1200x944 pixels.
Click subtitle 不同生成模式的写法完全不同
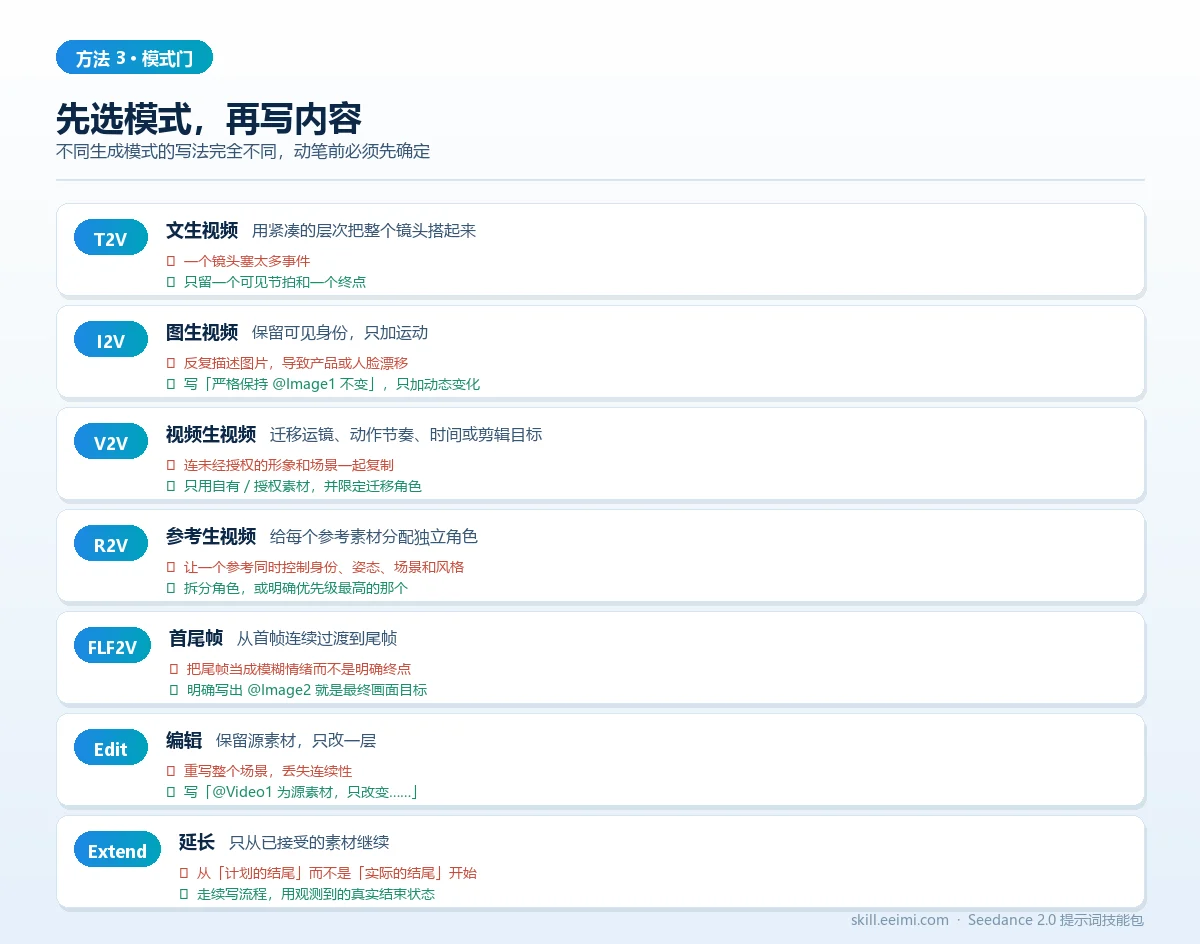pos(243,152)
